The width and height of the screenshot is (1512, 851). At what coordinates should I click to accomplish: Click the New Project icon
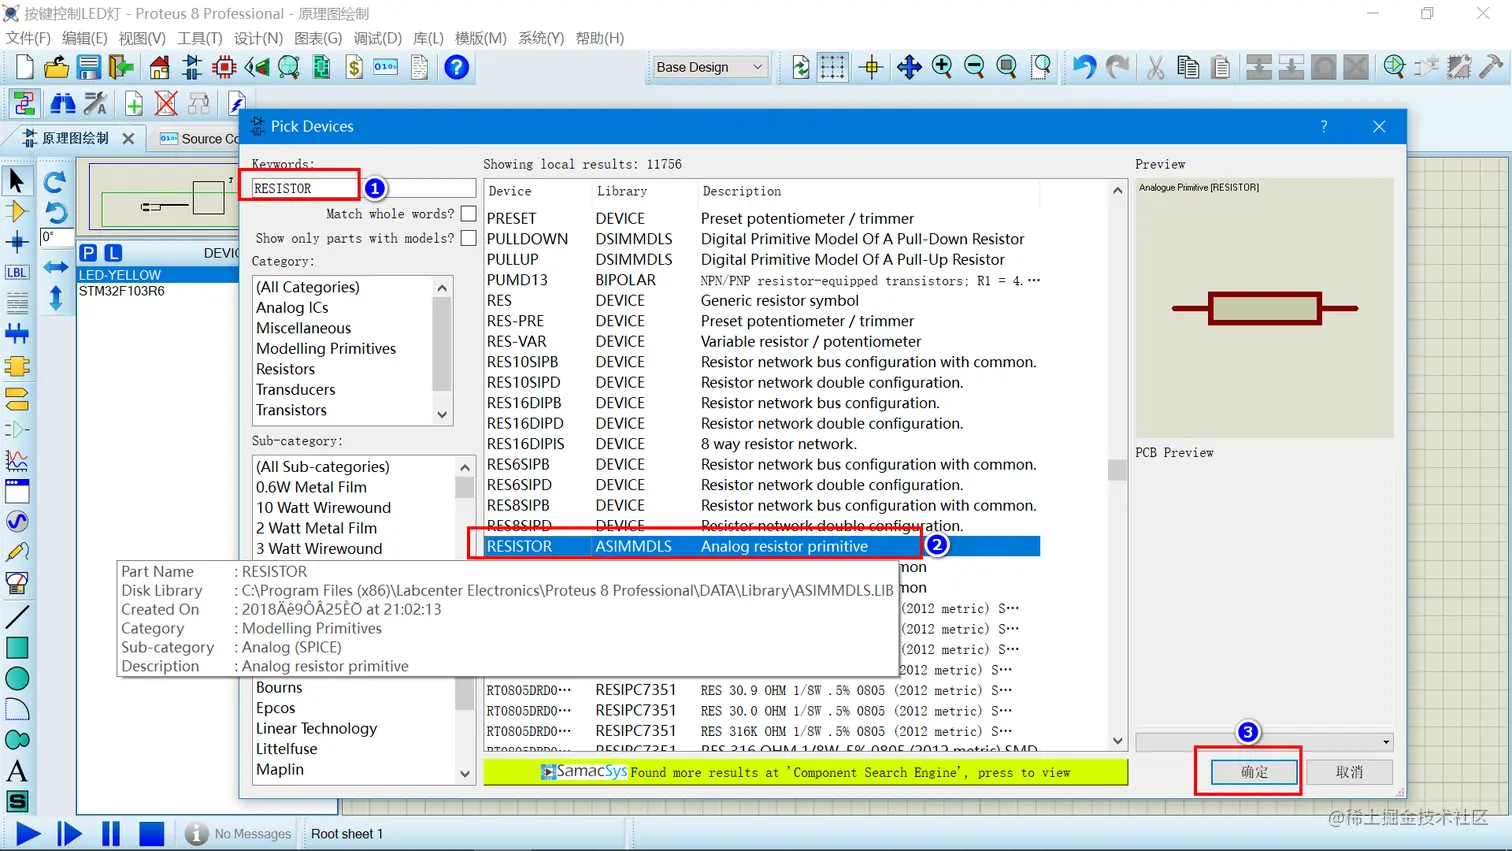click(24, 67)
